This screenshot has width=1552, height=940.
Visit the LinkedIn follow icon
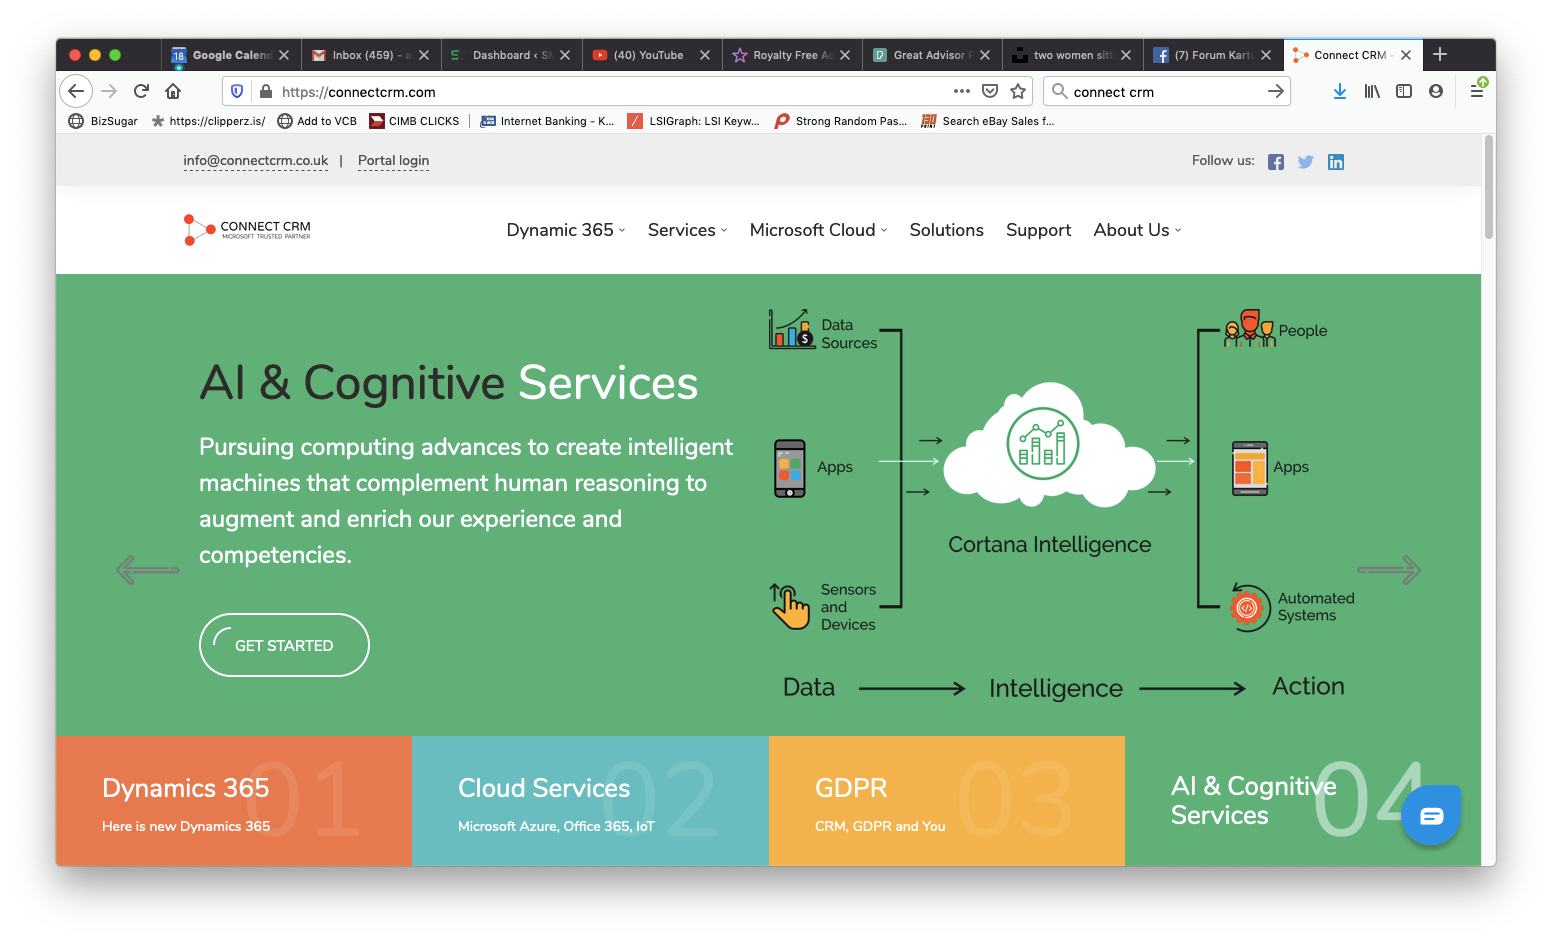[1336, 162]
